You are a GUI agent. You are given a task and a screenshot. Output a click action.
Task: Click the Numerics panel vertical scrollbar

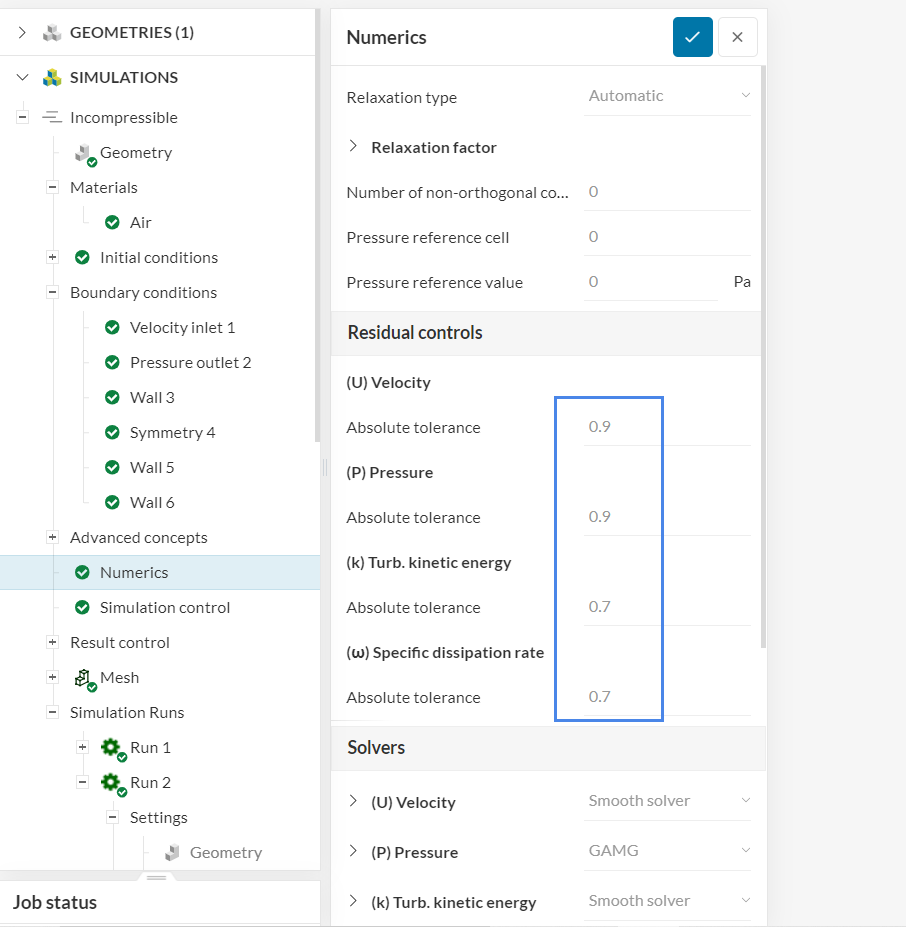tap(764, 350)
